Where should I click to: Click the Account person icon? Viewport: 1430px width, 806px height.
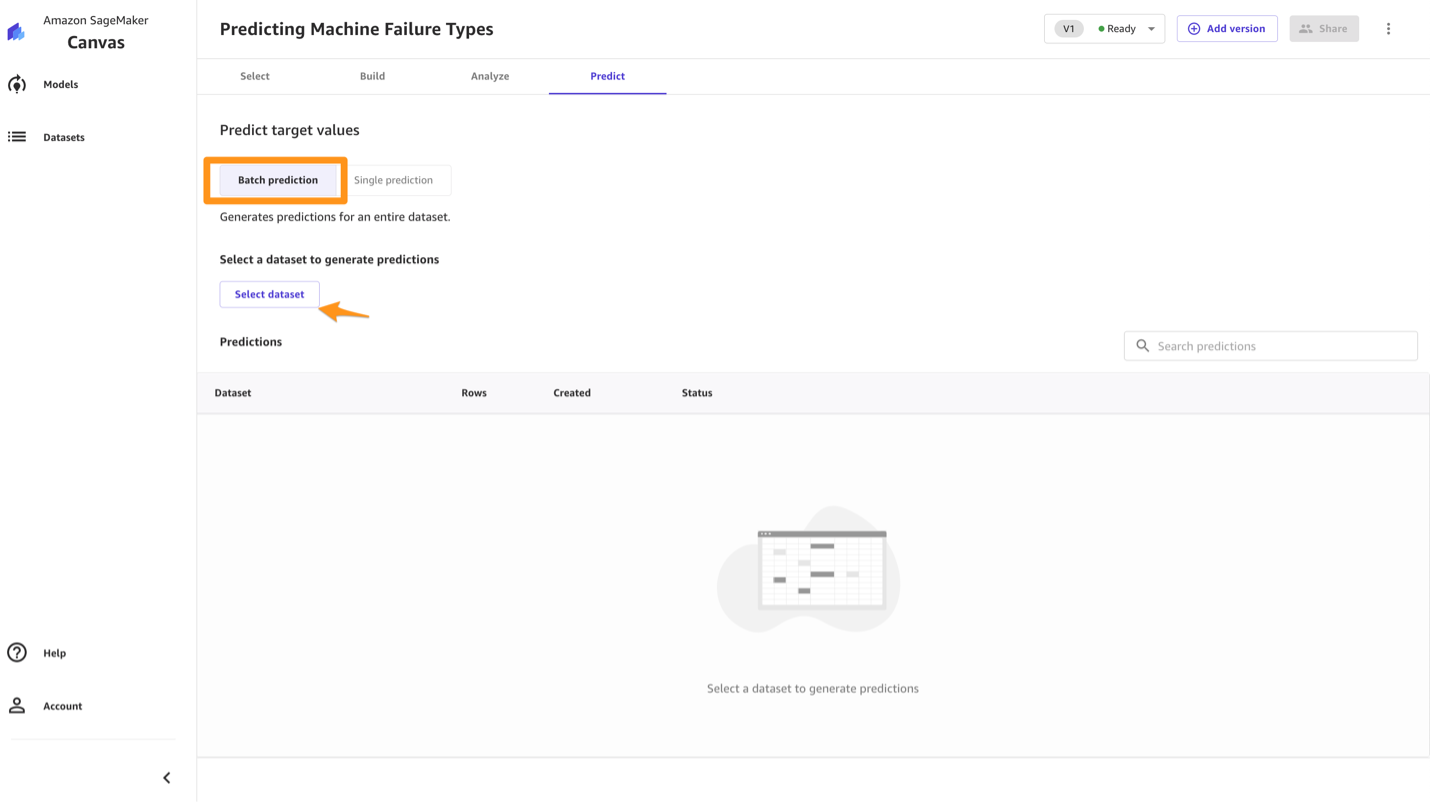(x=17, y=706)
